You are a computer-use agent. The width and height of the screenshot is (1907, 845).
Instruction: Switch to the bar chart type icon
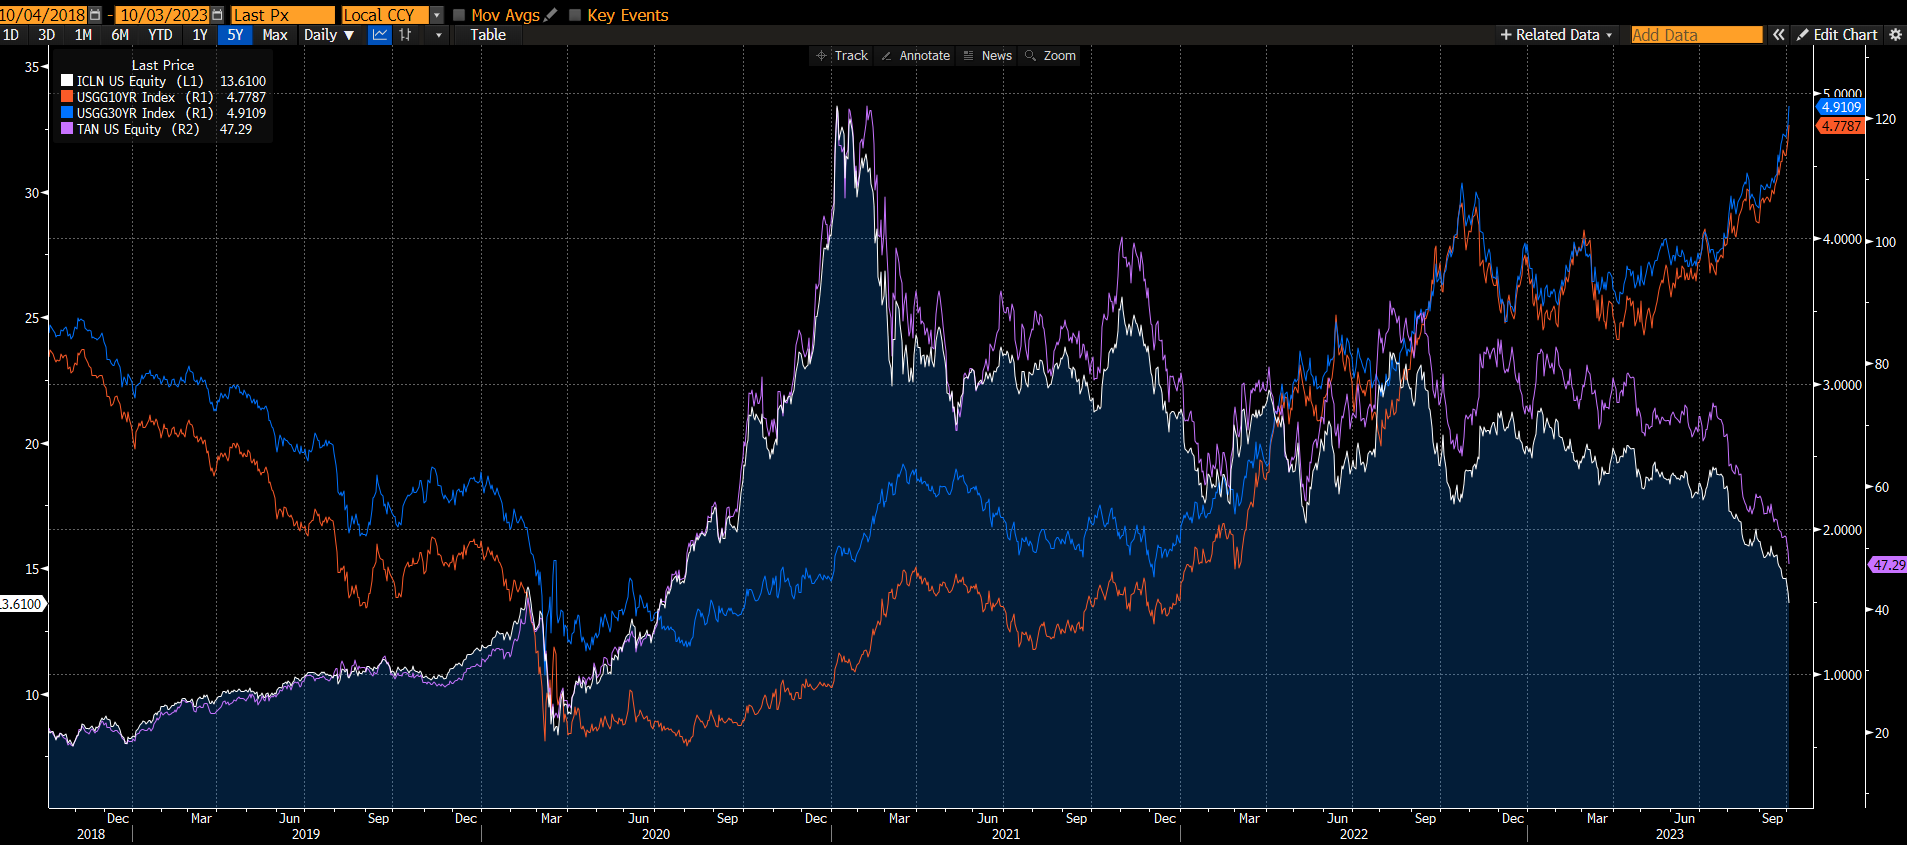tap(406, 35)
